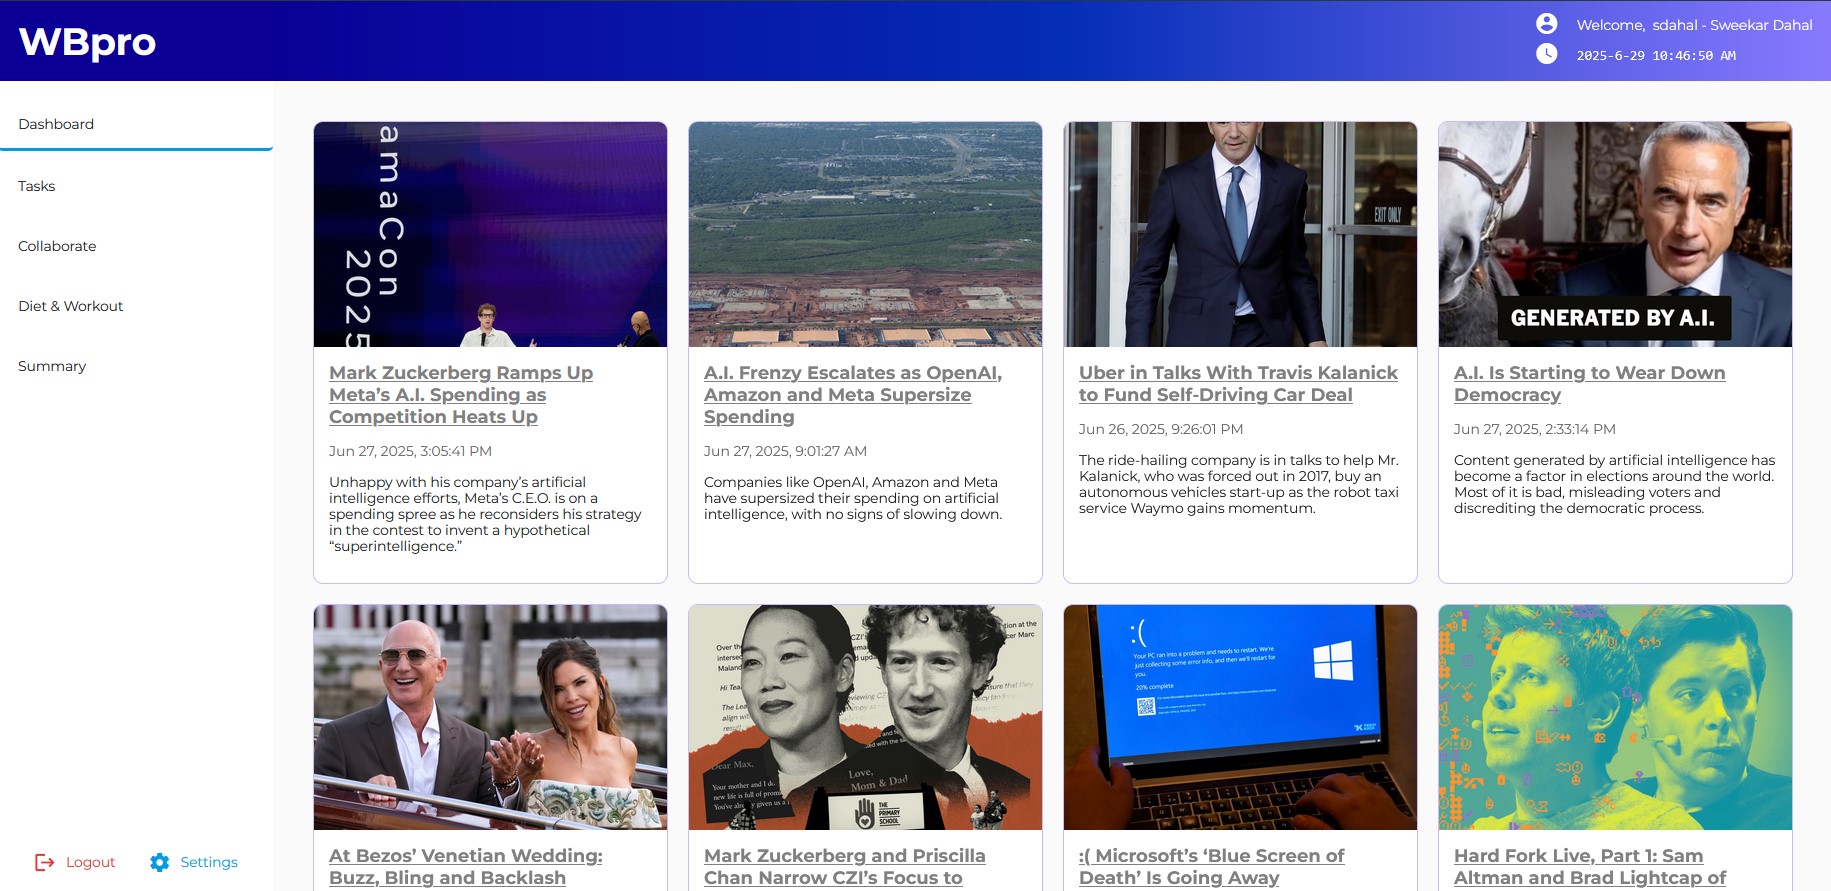Click the aerial construction site thumbnail
The width and height of the screenshot is (1831, 891).
click(x=865, y=235)
